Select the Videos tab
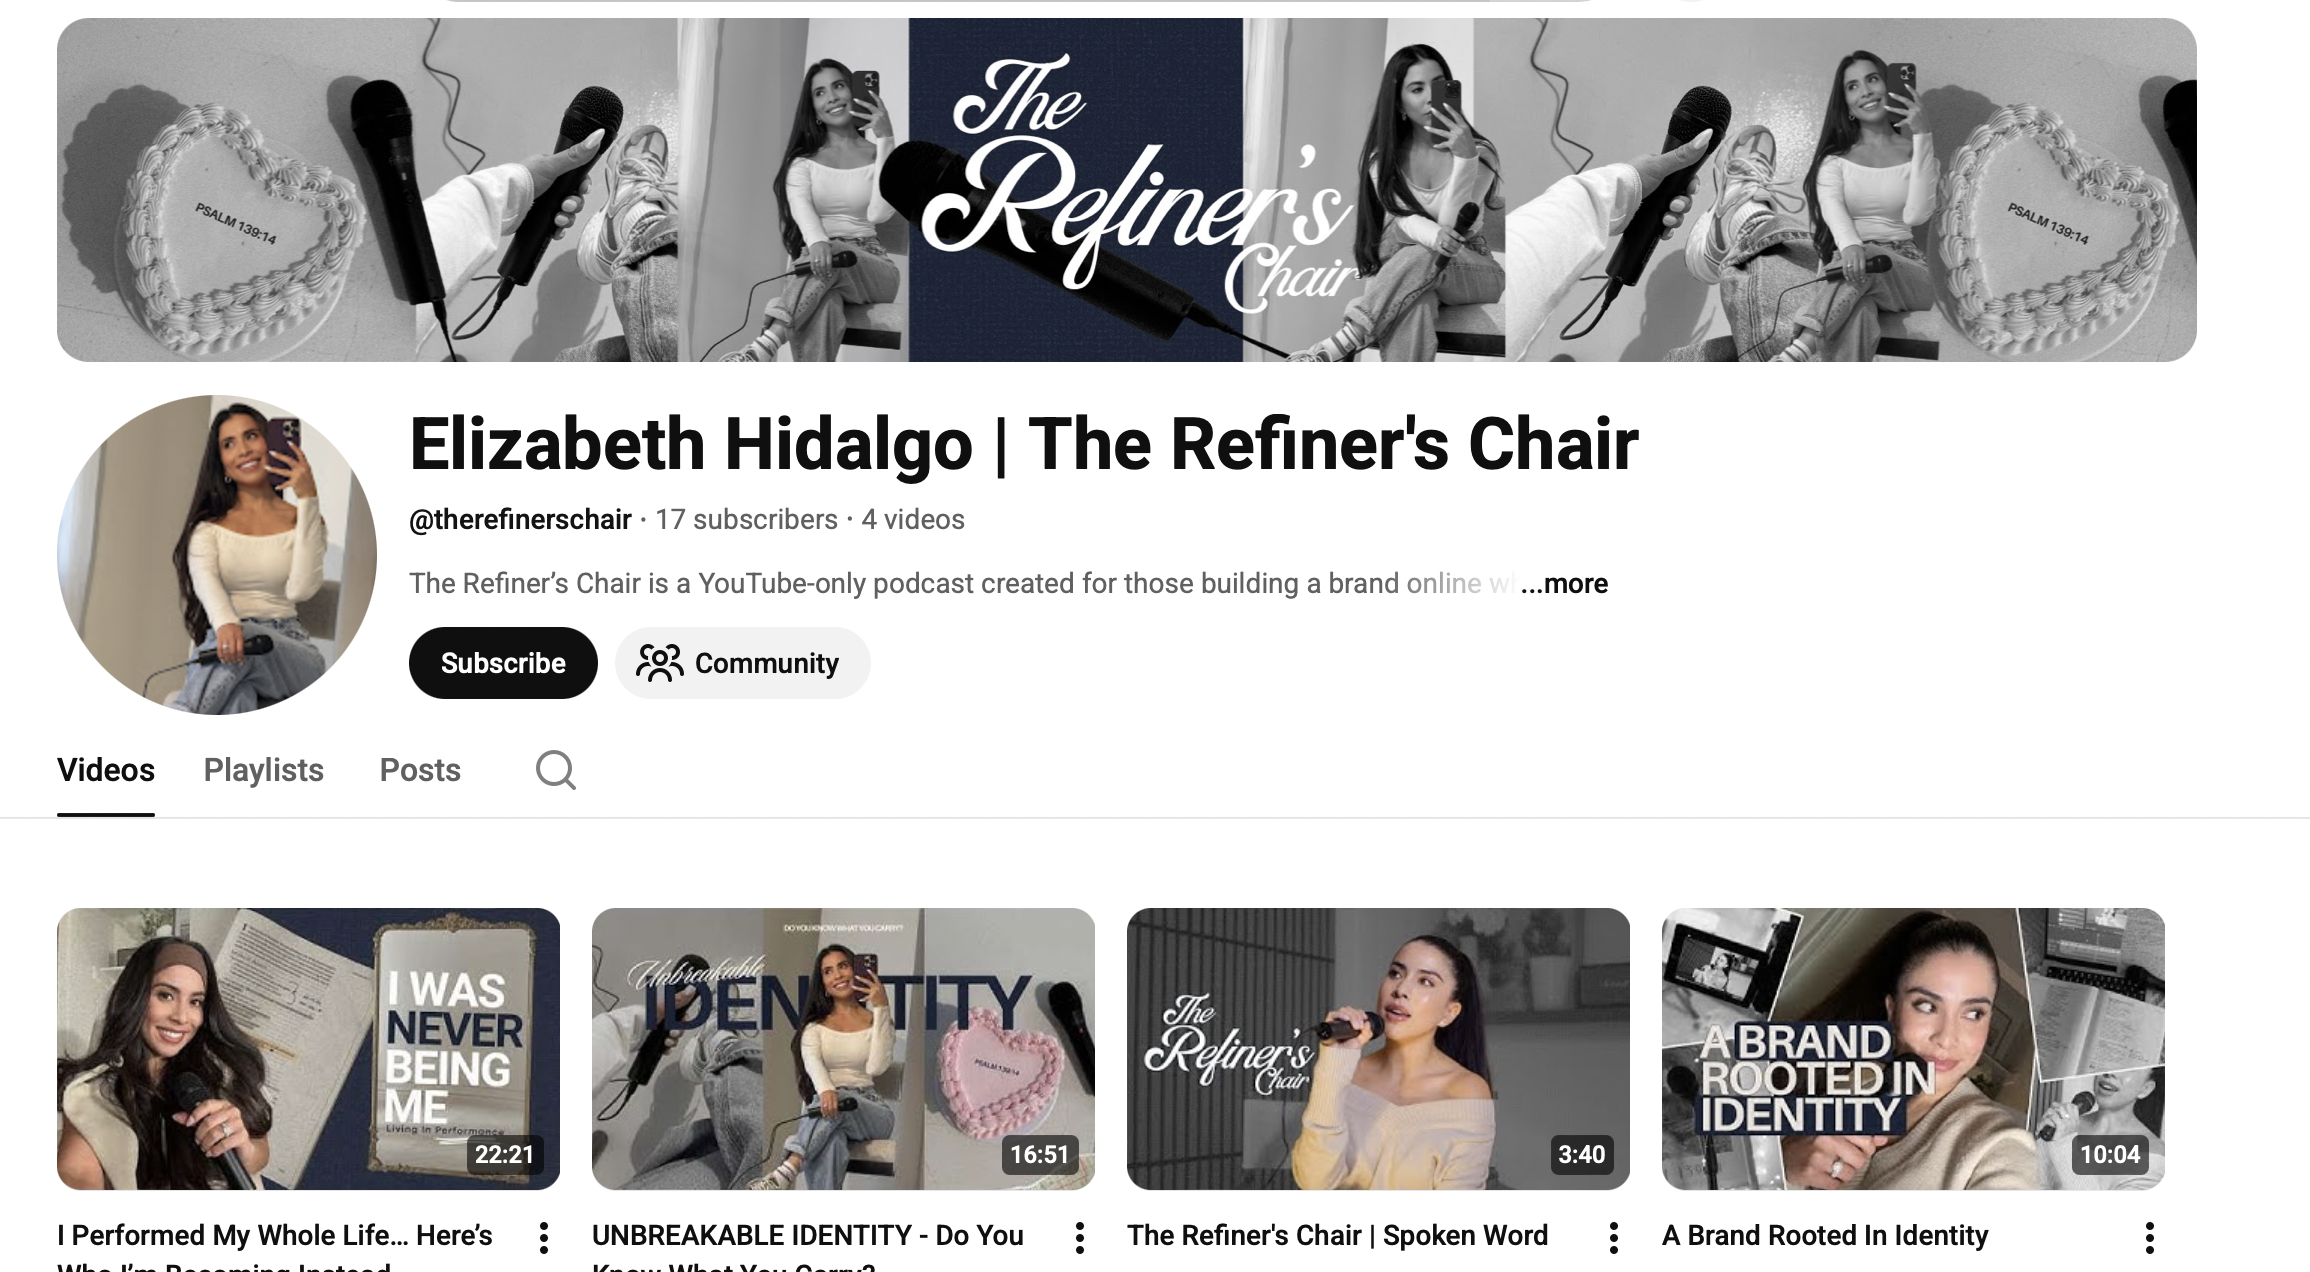The image size is (2310, 1272). pos(106,770)
